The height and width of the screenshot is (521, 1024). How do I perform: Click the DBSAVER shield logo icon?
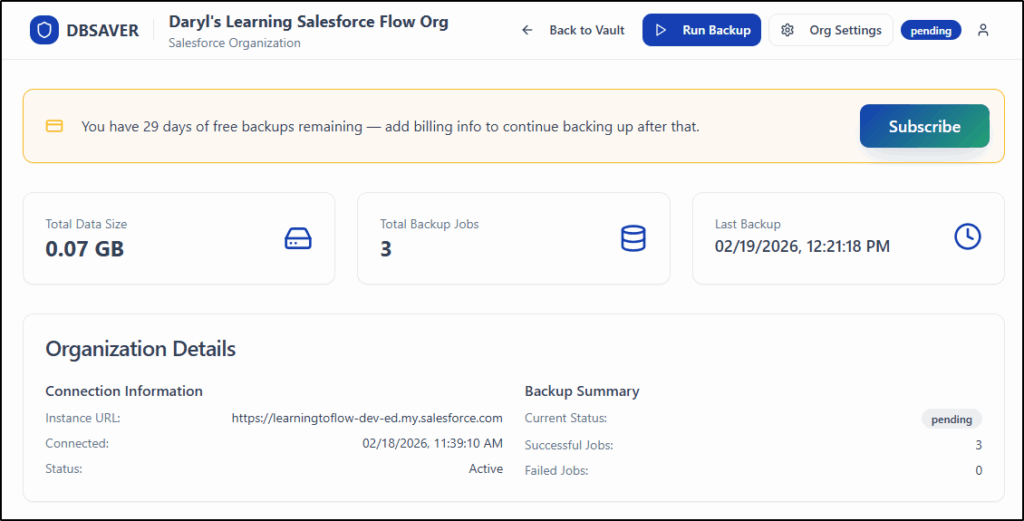click(43, 30)
